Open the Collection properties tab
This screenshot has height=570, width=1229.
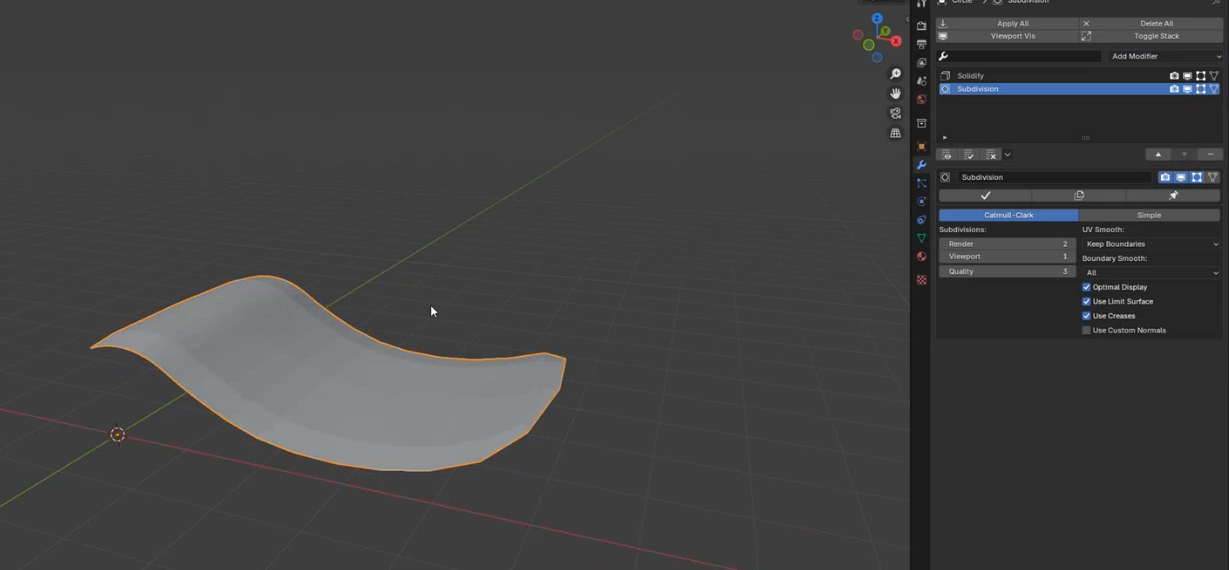tap(921, 123)
